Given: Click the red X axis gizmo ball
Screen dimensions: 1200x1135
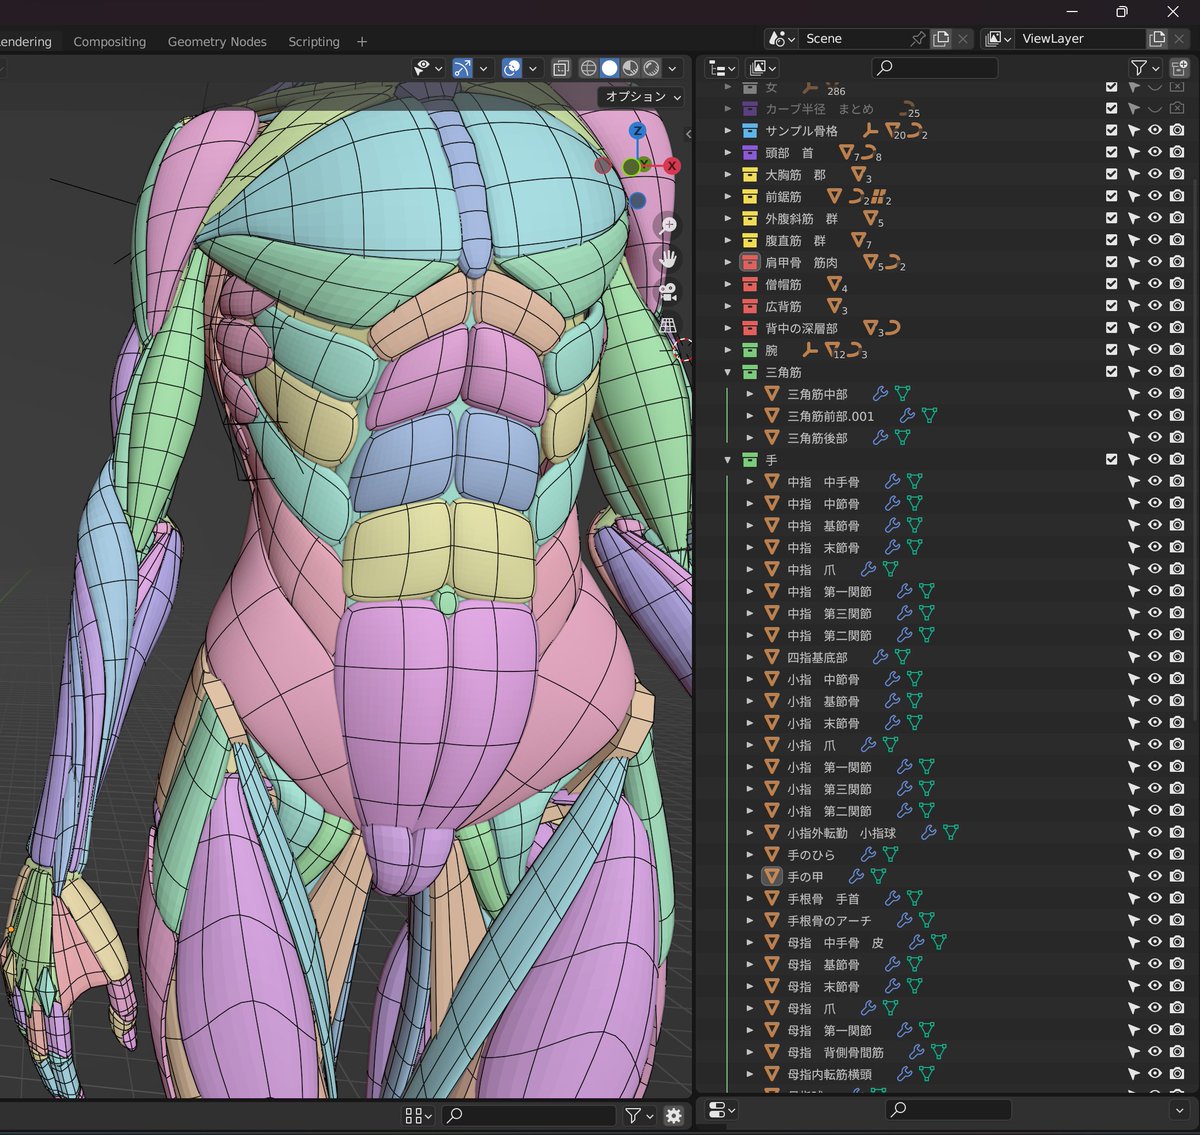Looking at the screenshot, I should point(672,166).
